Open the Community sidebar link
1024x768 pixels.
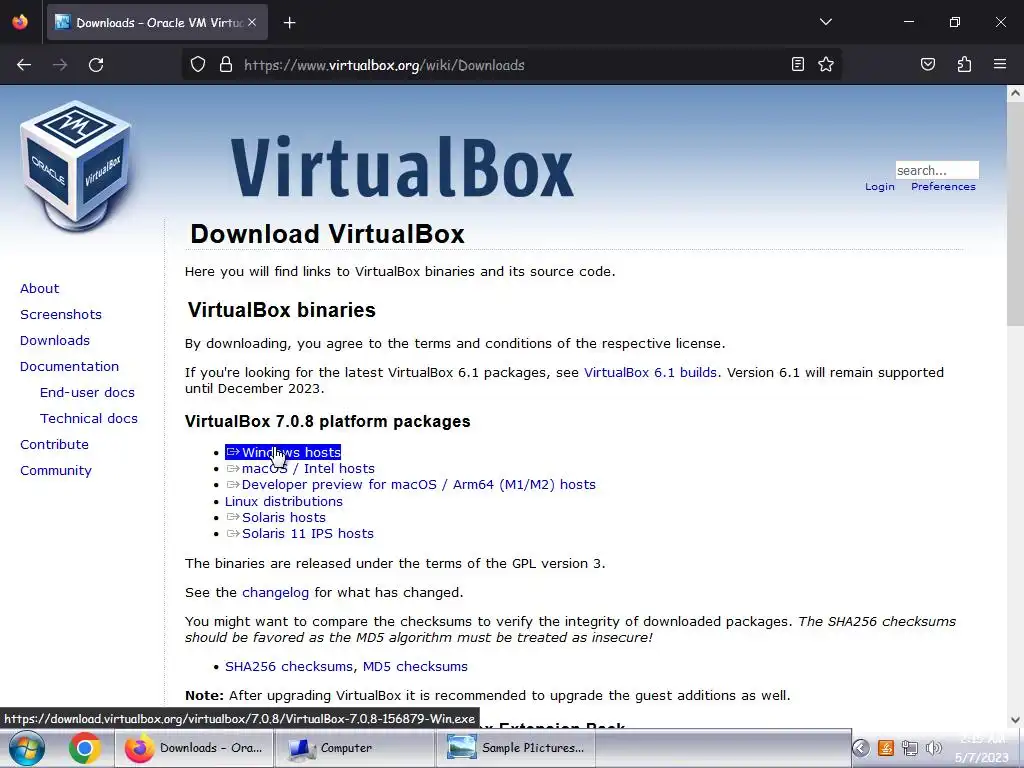click(56, 471)
